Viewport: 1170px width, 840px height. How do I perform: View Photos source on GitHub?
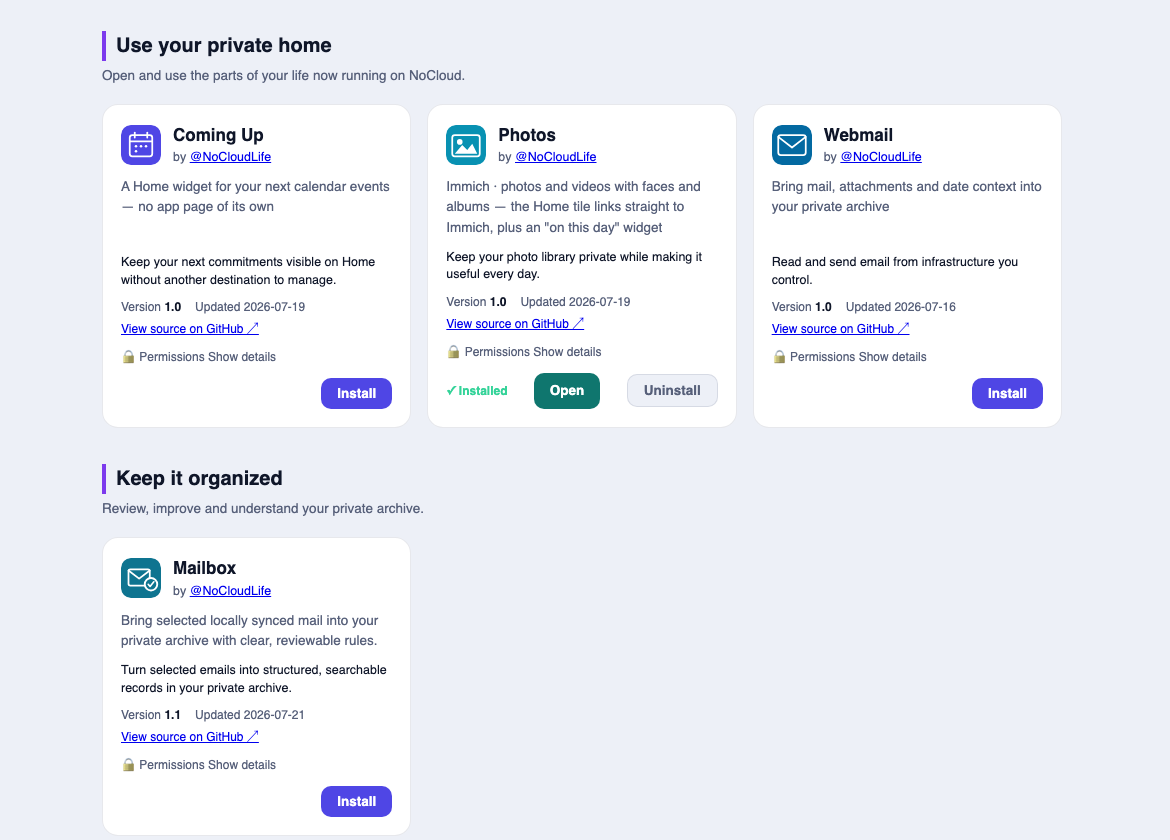tap(515, 324)
